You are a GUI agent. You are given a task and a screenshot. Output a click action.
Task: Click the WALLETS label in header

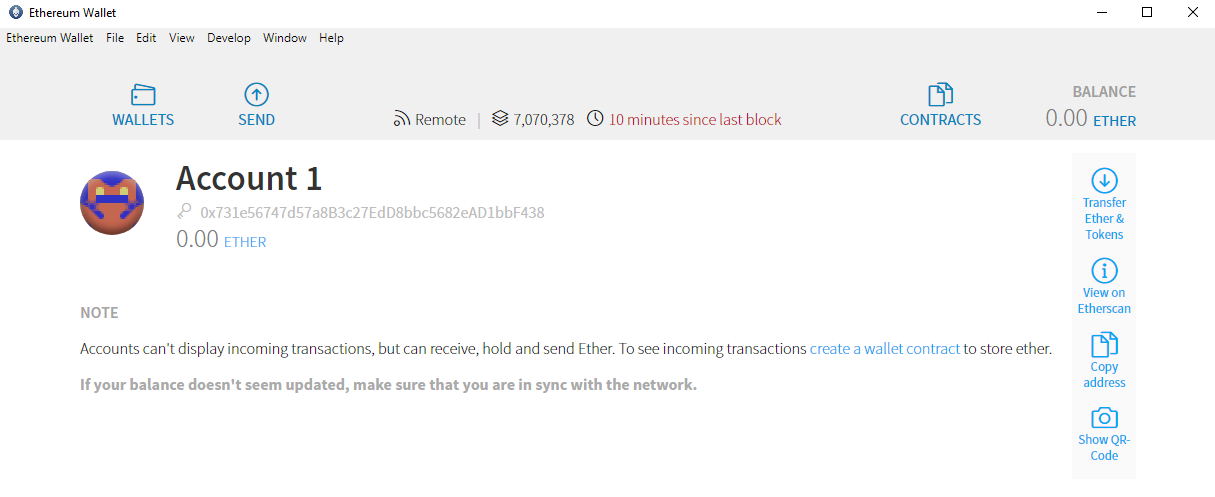click(143, 120)
